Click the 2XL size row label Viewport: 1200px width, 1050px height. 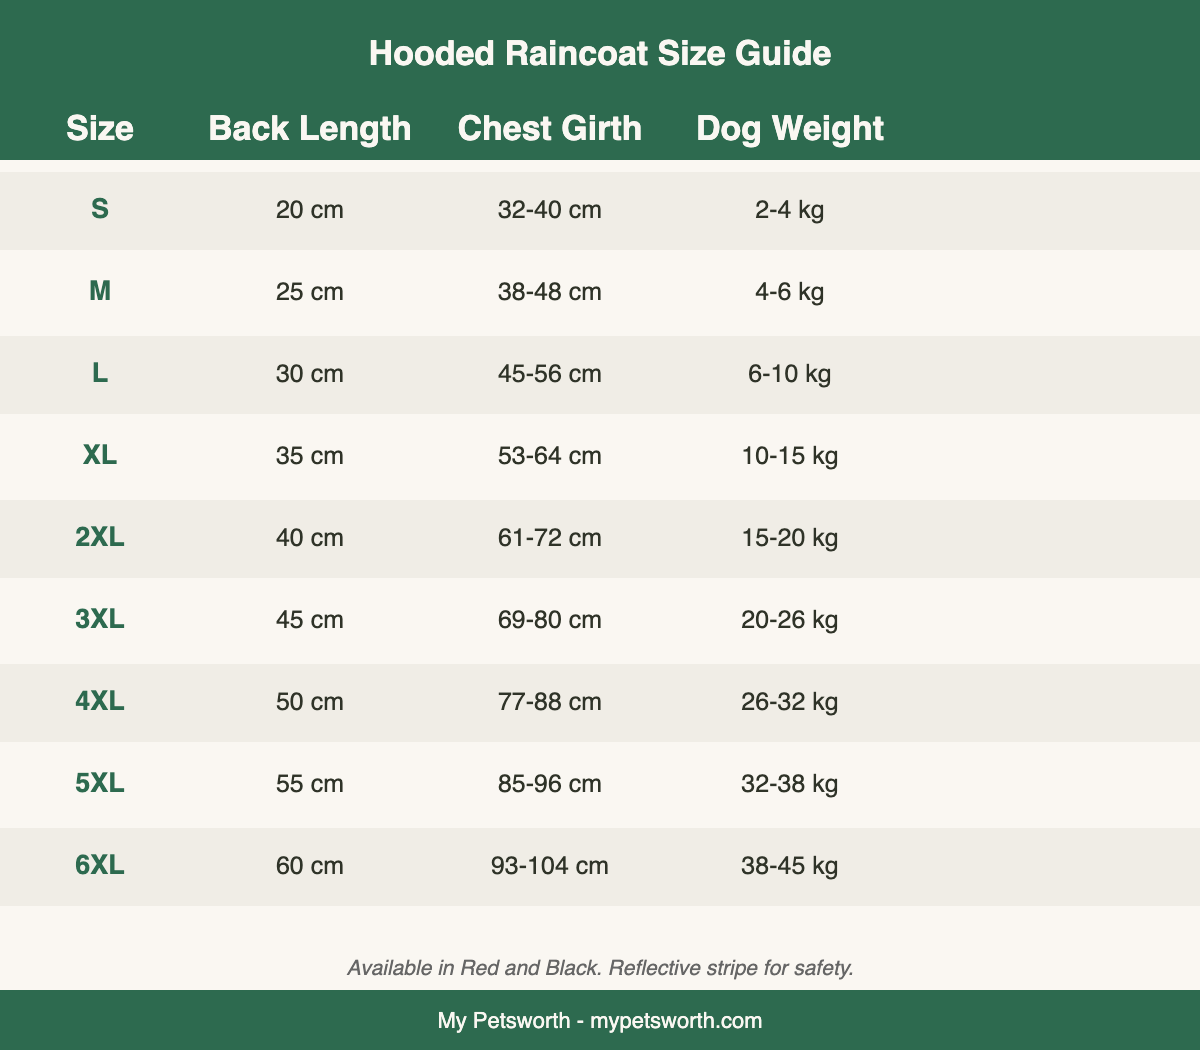point(100,537)
